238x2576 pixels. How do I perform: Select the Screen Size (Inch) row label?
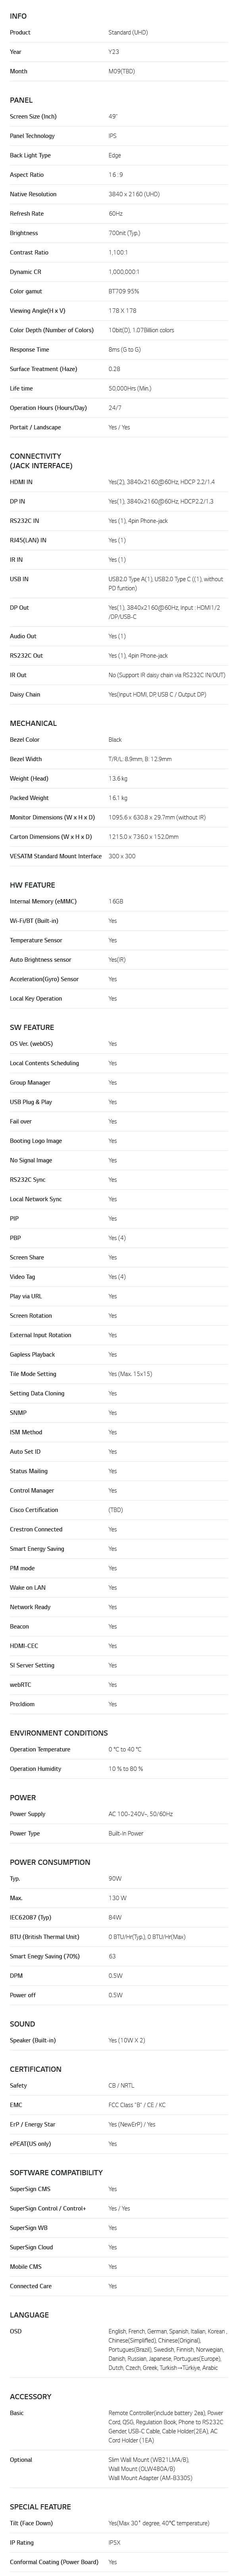[x=33, y=117]
